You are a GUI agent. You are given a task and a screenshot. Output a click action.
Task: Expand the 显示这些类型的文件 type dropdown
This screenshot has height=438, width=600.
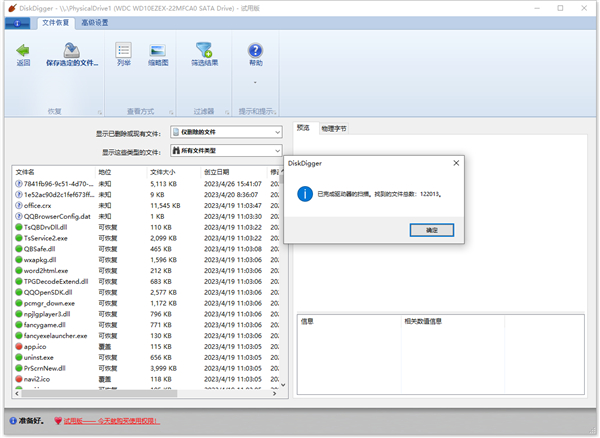276,151
